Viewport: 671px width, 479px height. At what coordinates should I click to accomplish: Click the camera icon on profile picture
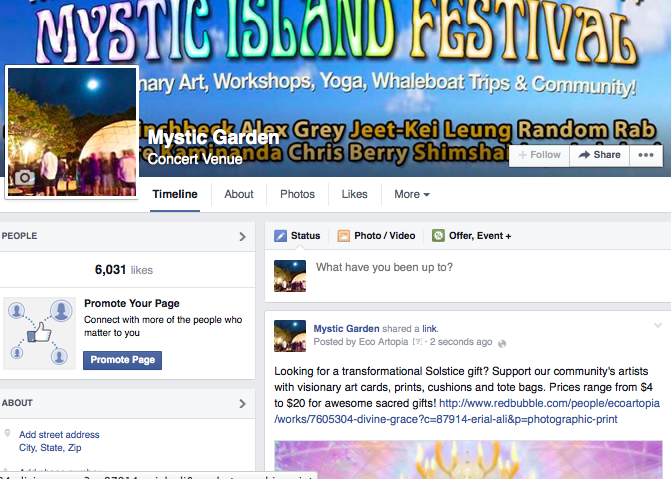pyautogui.click(x=25, y=177)
